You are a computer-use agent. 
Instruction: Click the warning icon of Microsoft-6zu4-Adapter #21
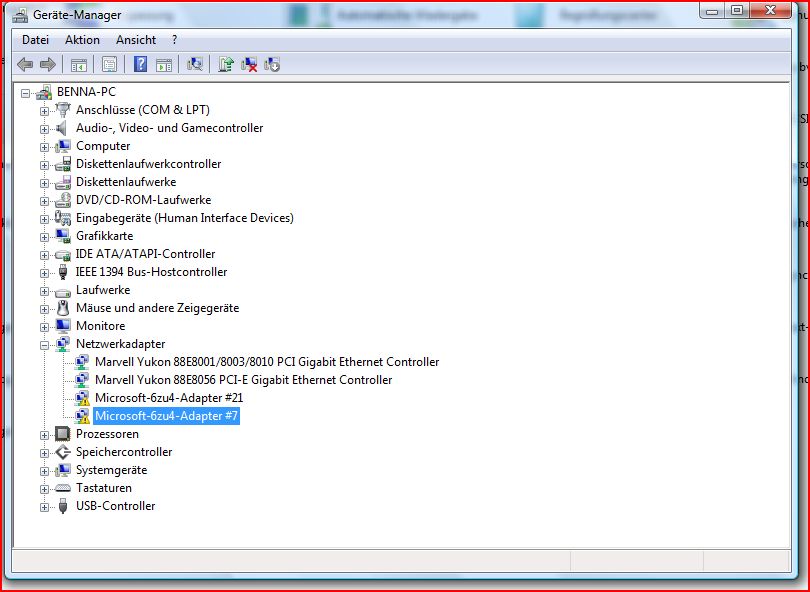82,398
